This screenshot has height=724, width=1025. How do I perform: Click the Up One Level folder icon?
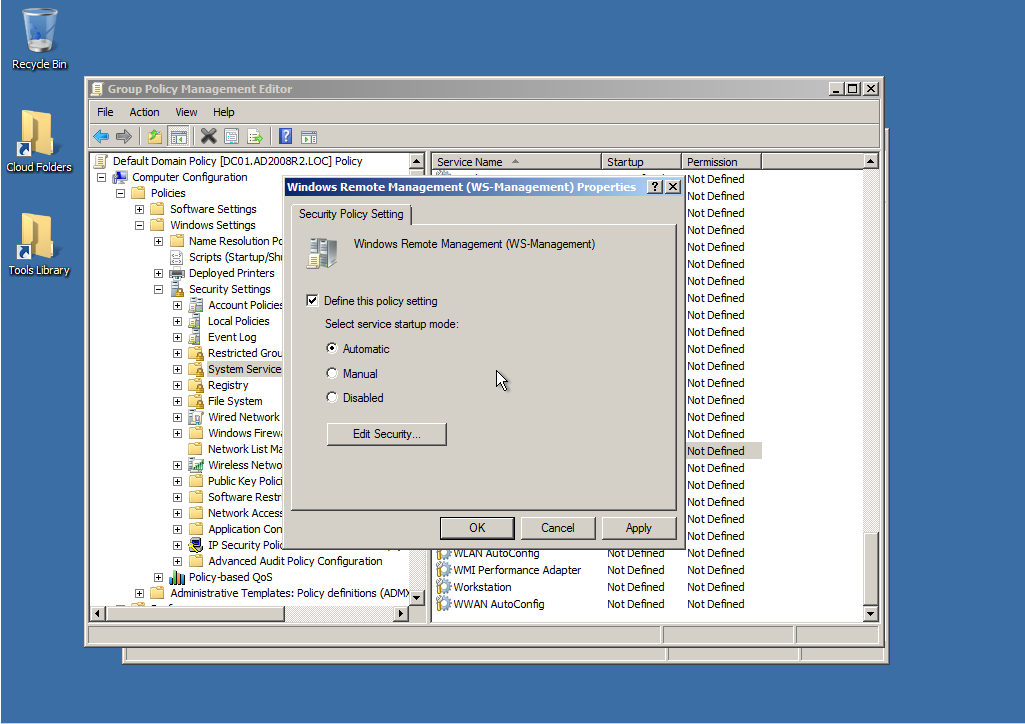tap(154, 137)
